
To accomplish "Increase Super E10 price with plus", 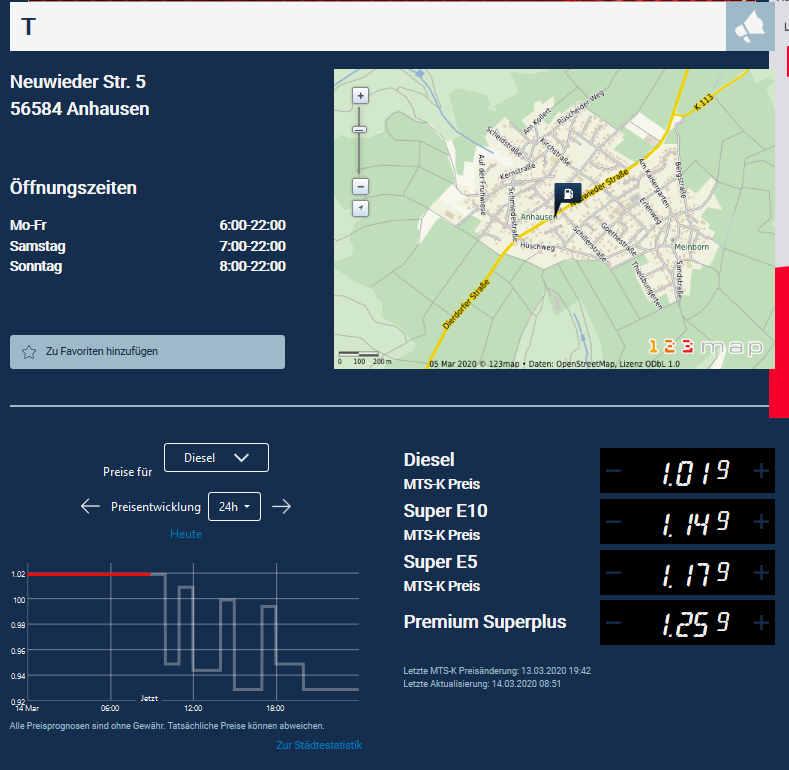I will (x=761, y=522).
